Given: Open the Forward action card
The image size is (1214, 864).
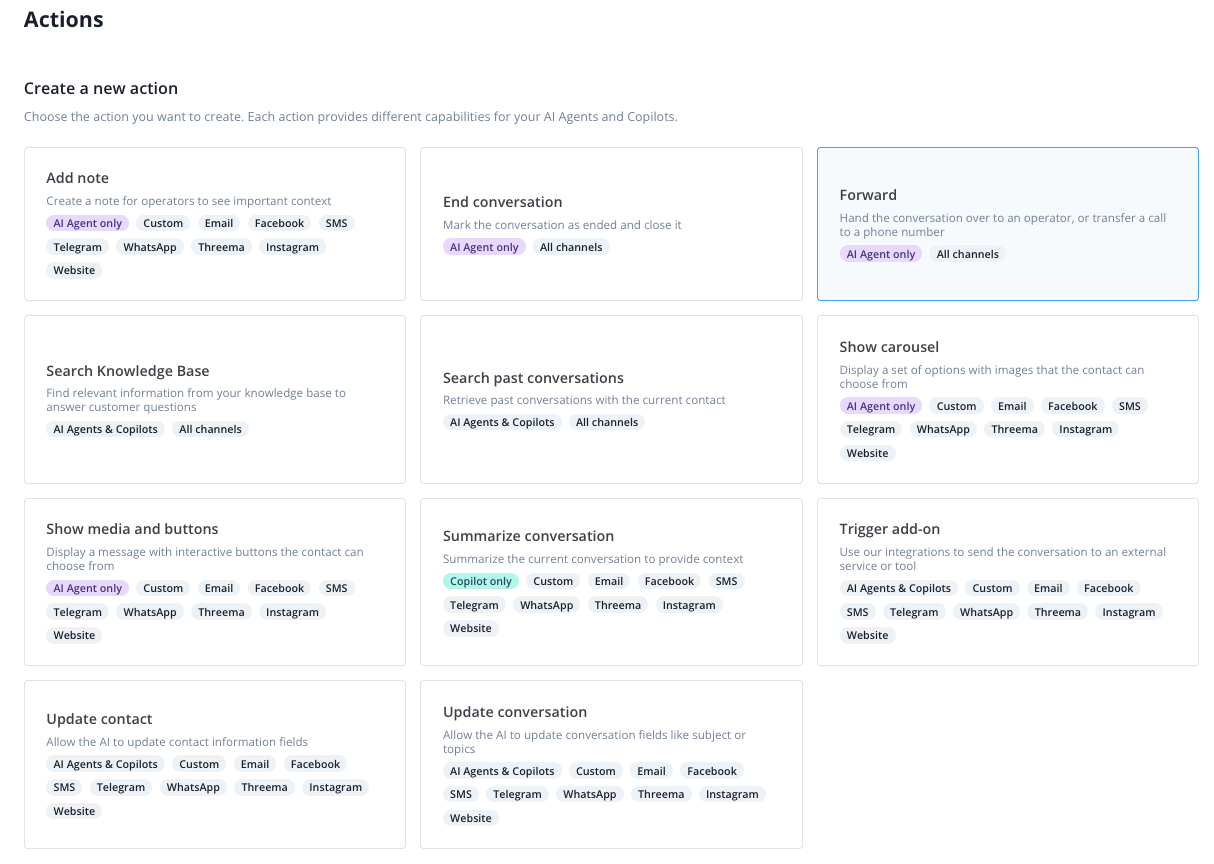Looking at the screenshot, I should point(1008,224).
